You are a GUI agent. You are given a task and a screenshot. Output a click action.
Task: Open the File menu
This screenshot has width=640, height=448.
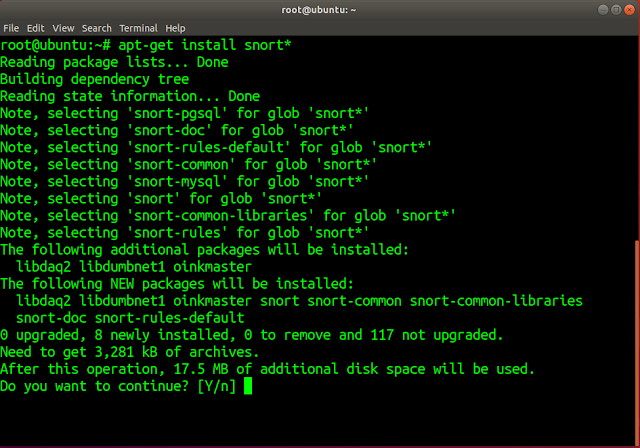pyautogui.click(x=11, y=28)
